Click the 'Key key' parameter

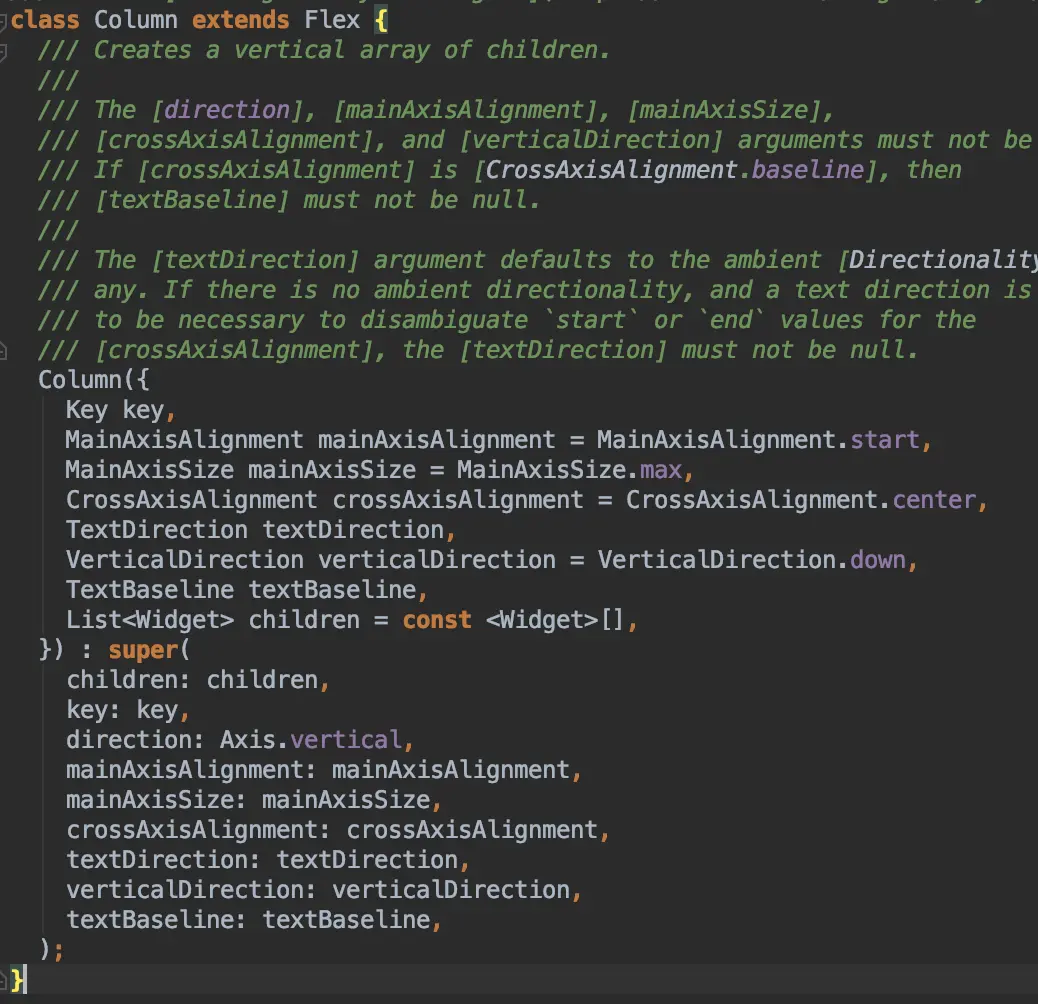click(115, 410)
